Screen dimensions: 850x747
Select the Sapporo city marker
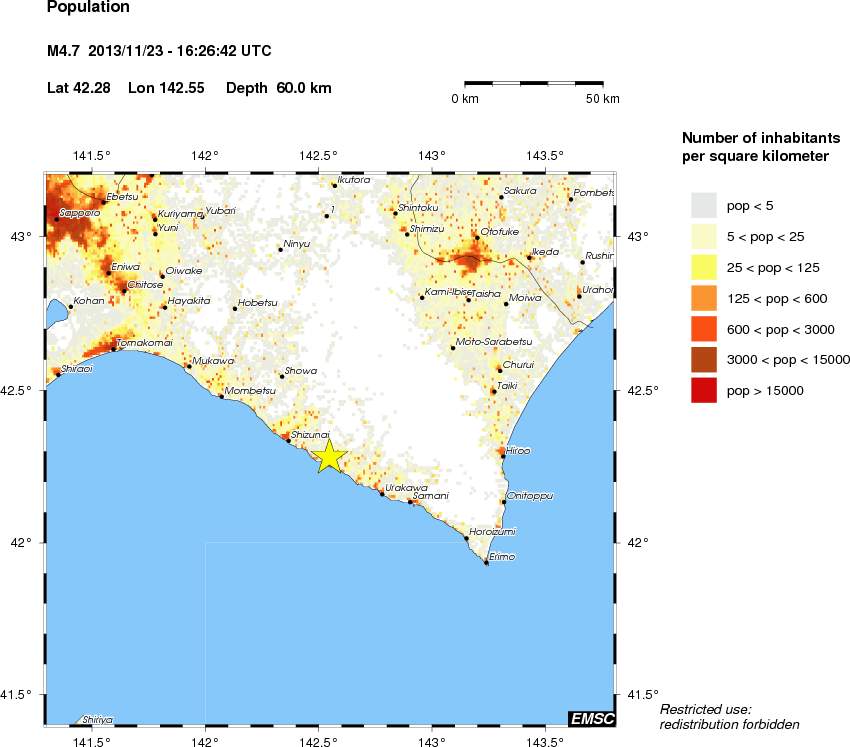point(56,218)
